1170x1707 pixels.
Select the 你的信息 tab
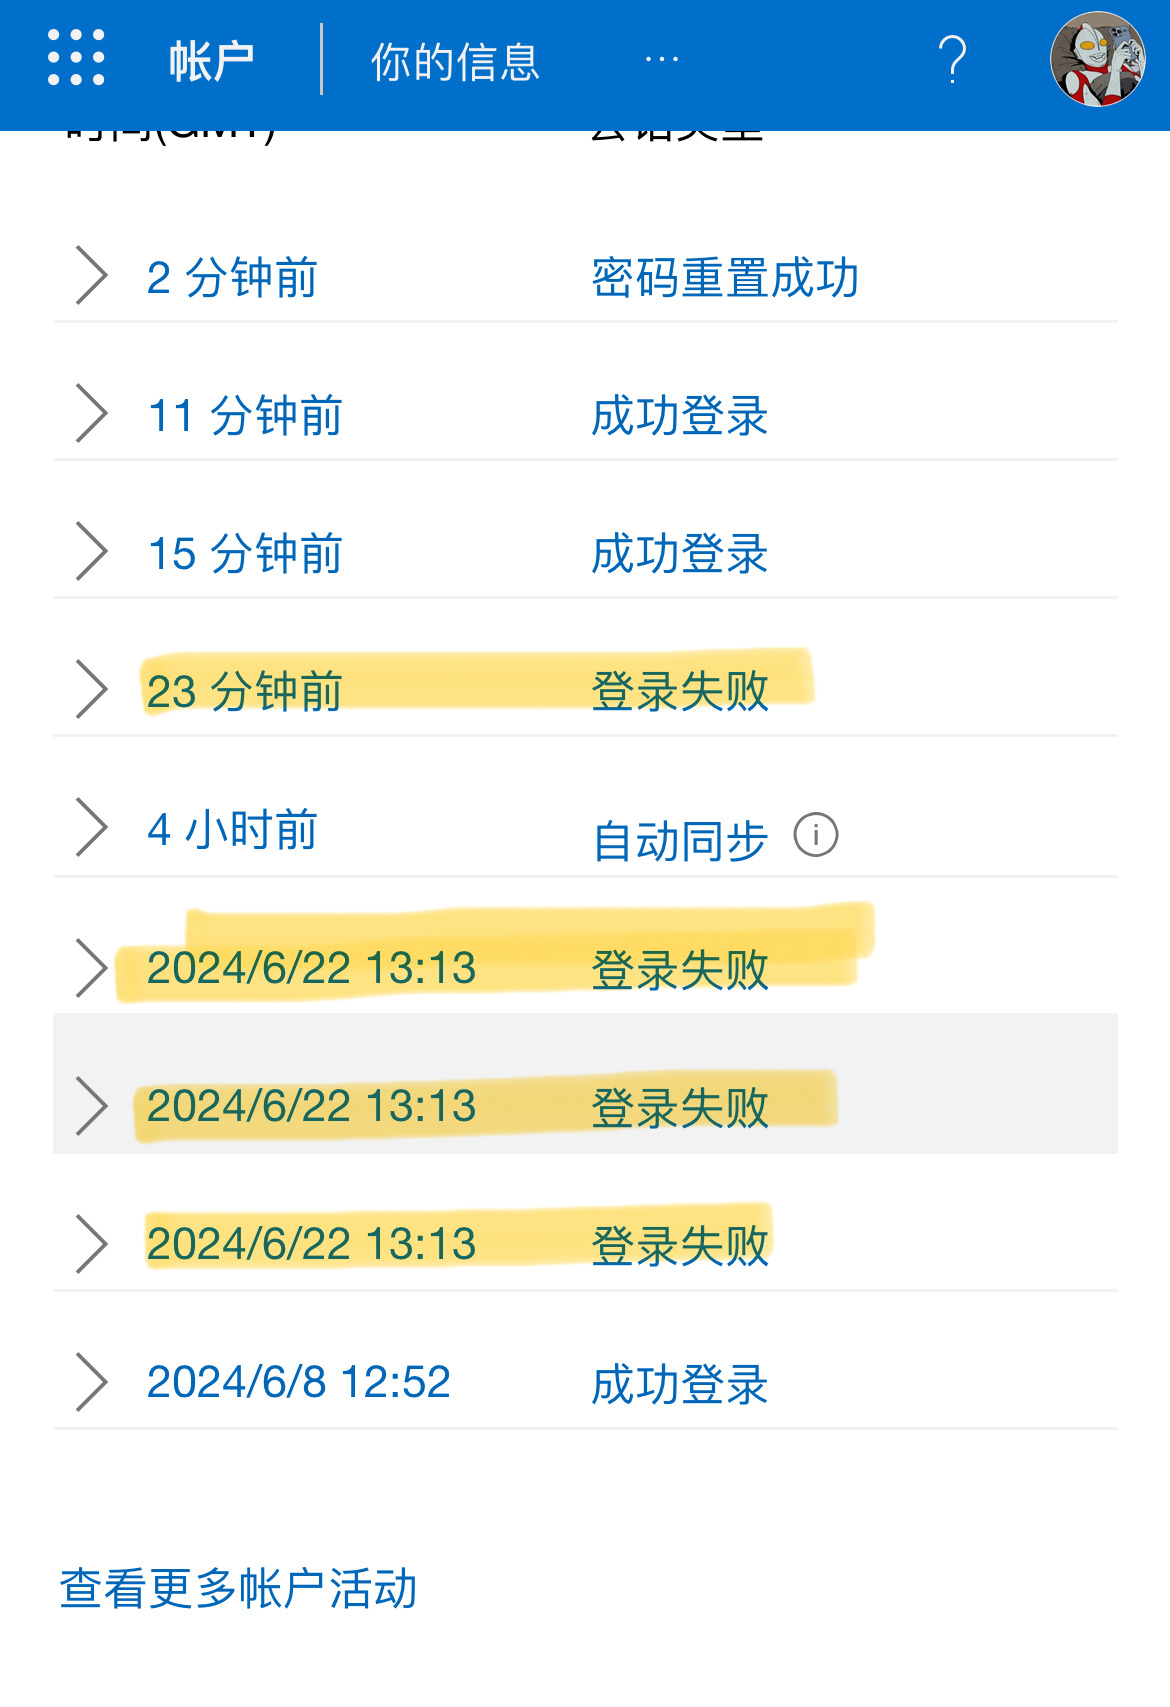455,62
